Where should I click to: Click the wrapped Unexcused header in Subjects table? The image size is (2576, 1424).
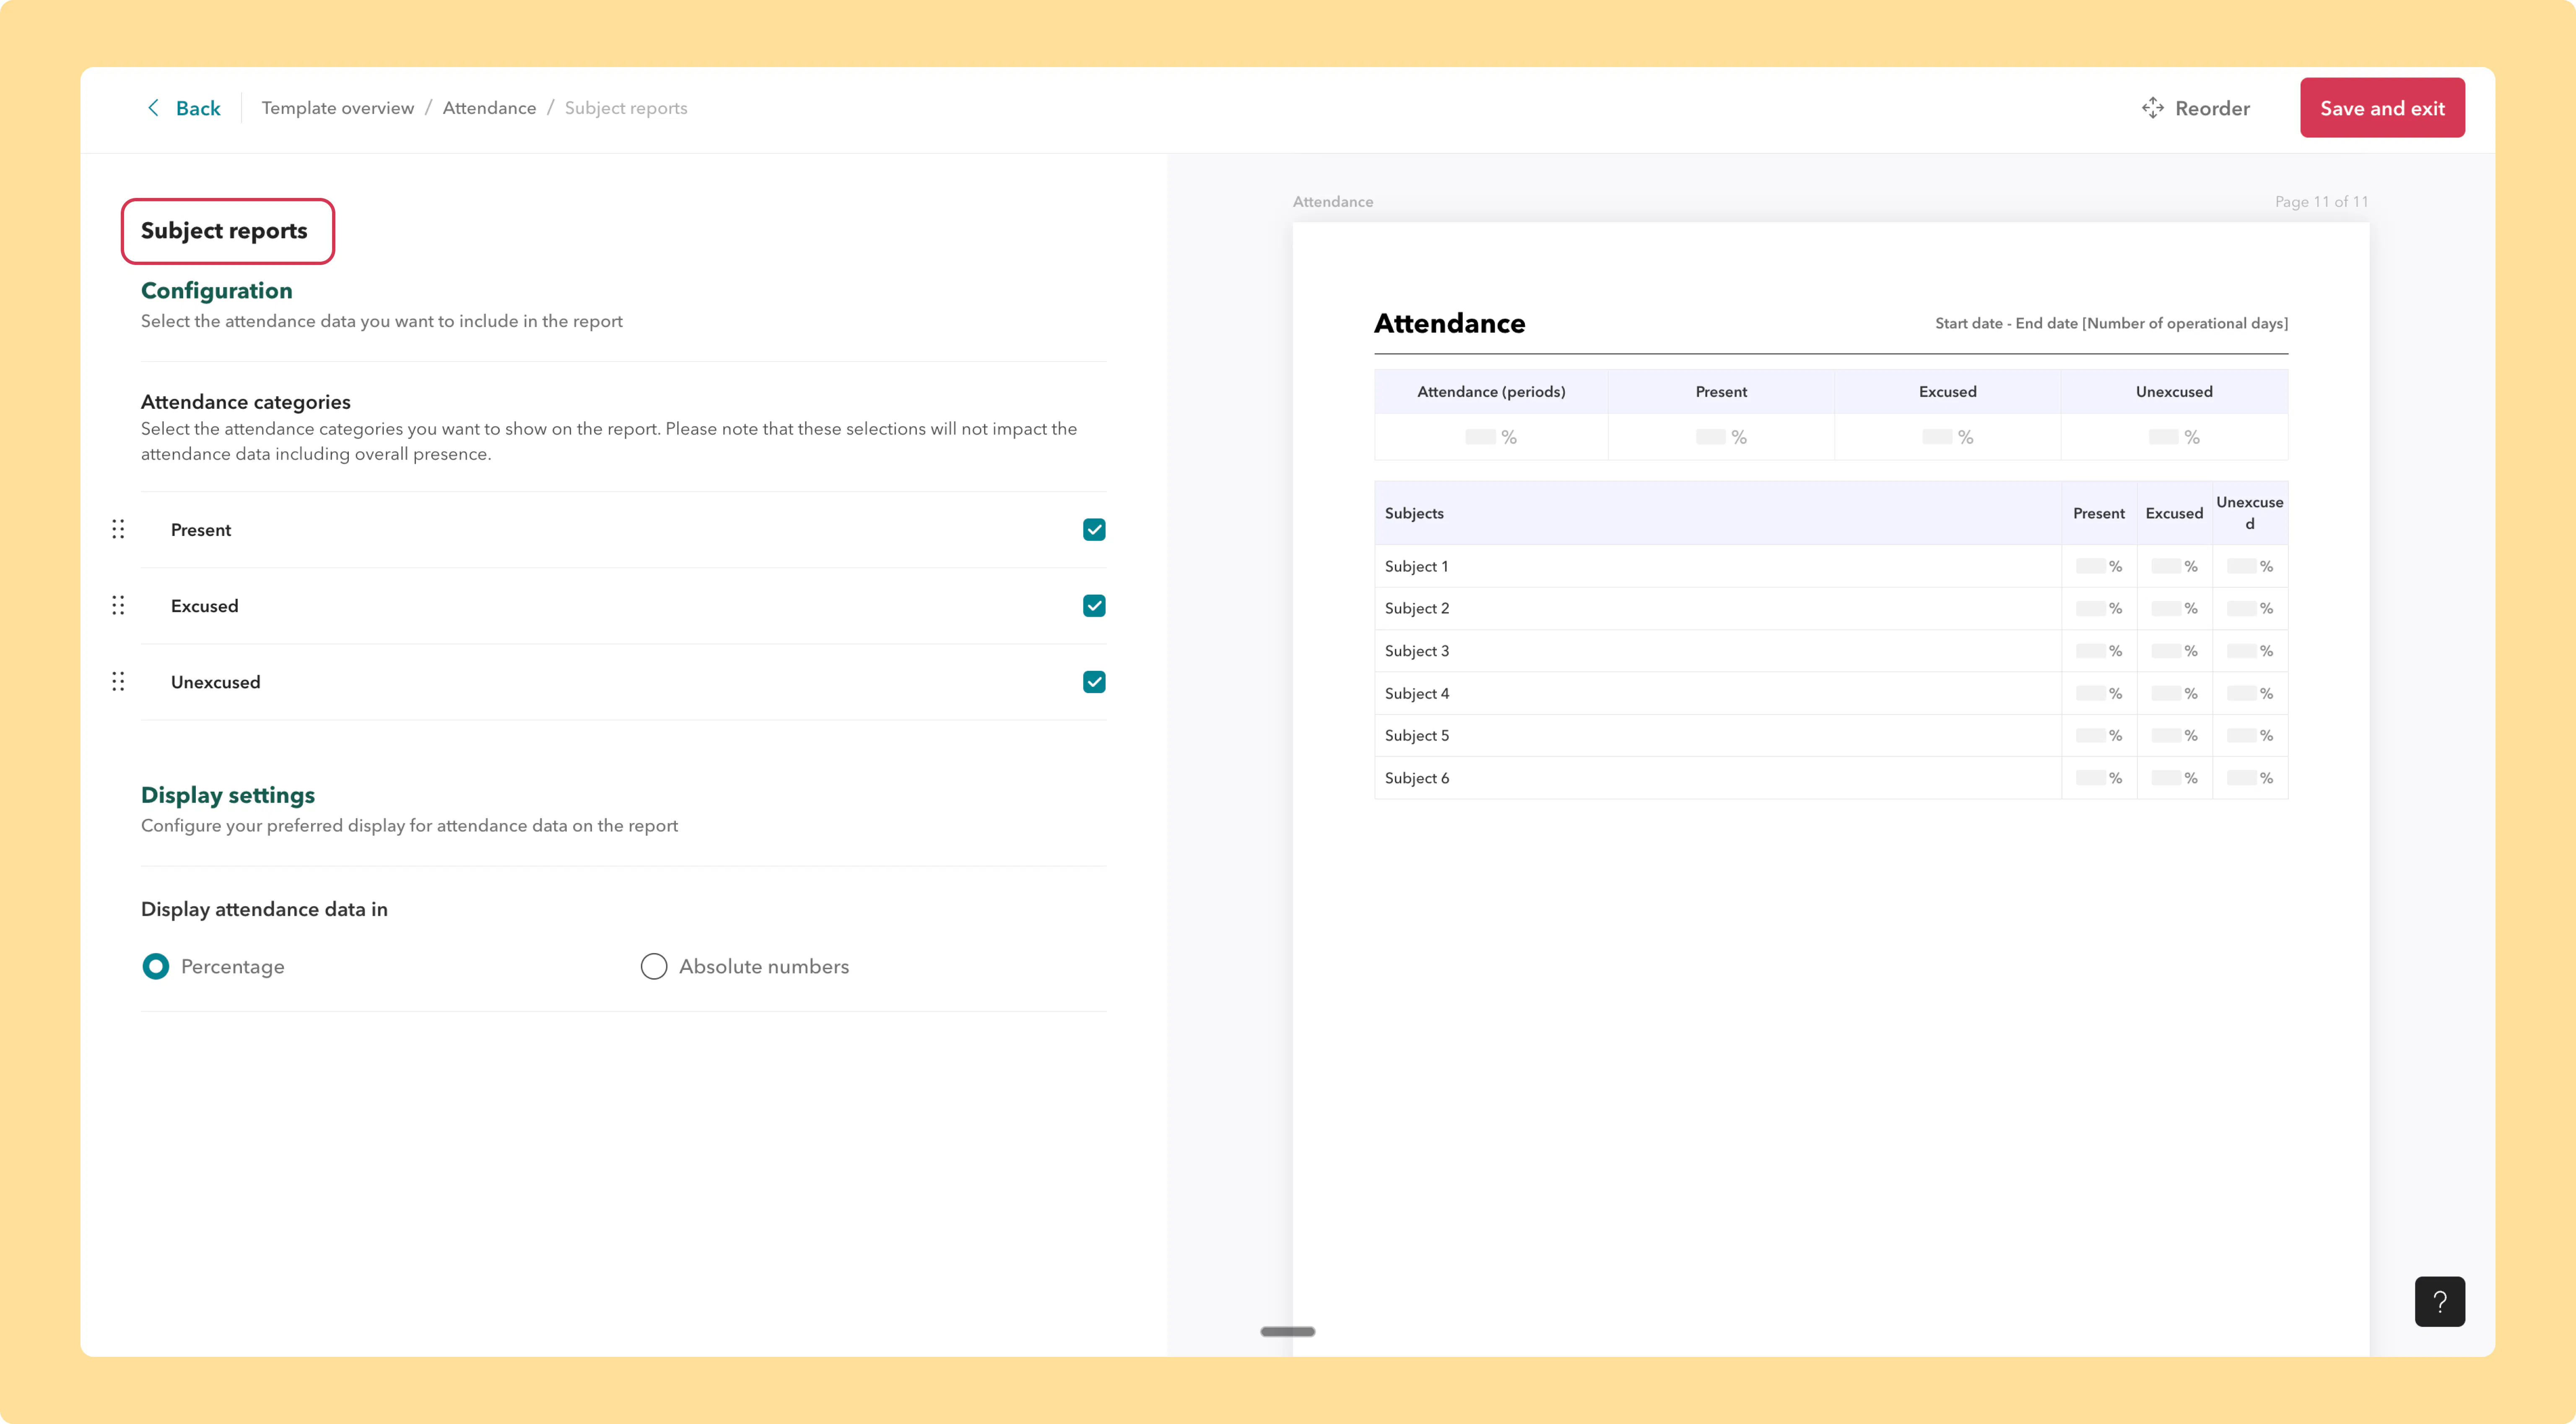pos(2250,513)
